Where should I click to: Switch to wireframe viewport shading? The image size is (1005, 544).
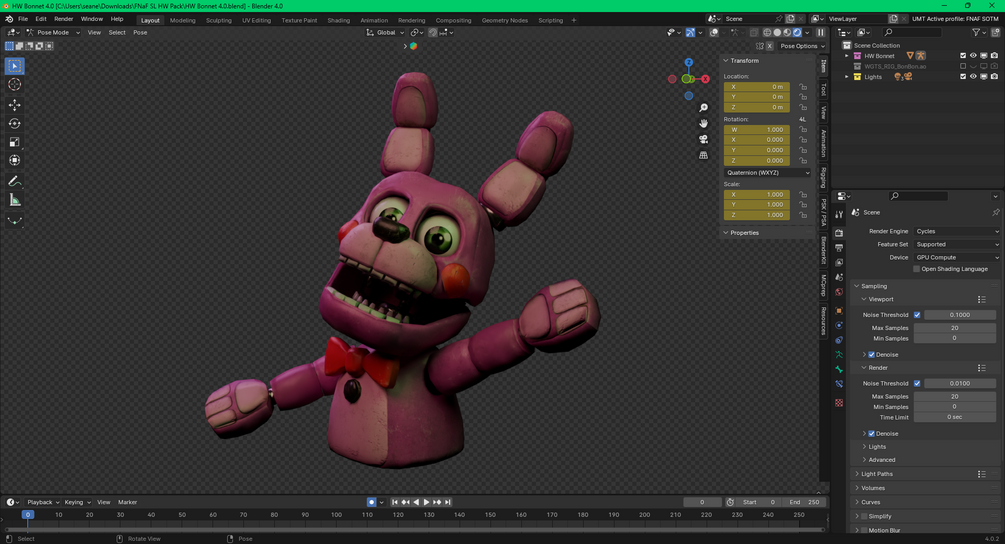[x=767, y=32]
